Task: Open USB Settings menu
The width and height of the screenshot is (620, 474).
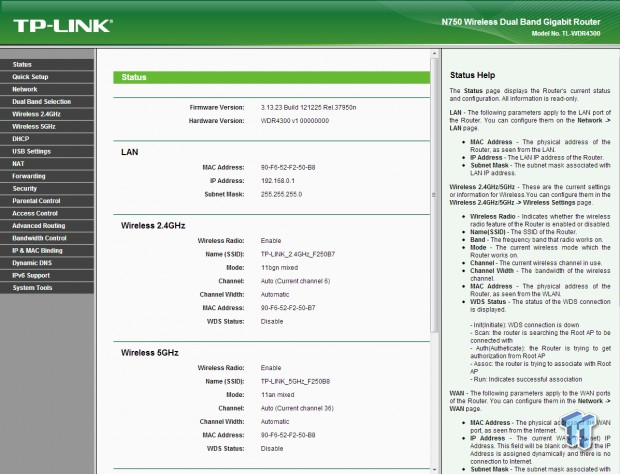Action: tap(47, 151)
